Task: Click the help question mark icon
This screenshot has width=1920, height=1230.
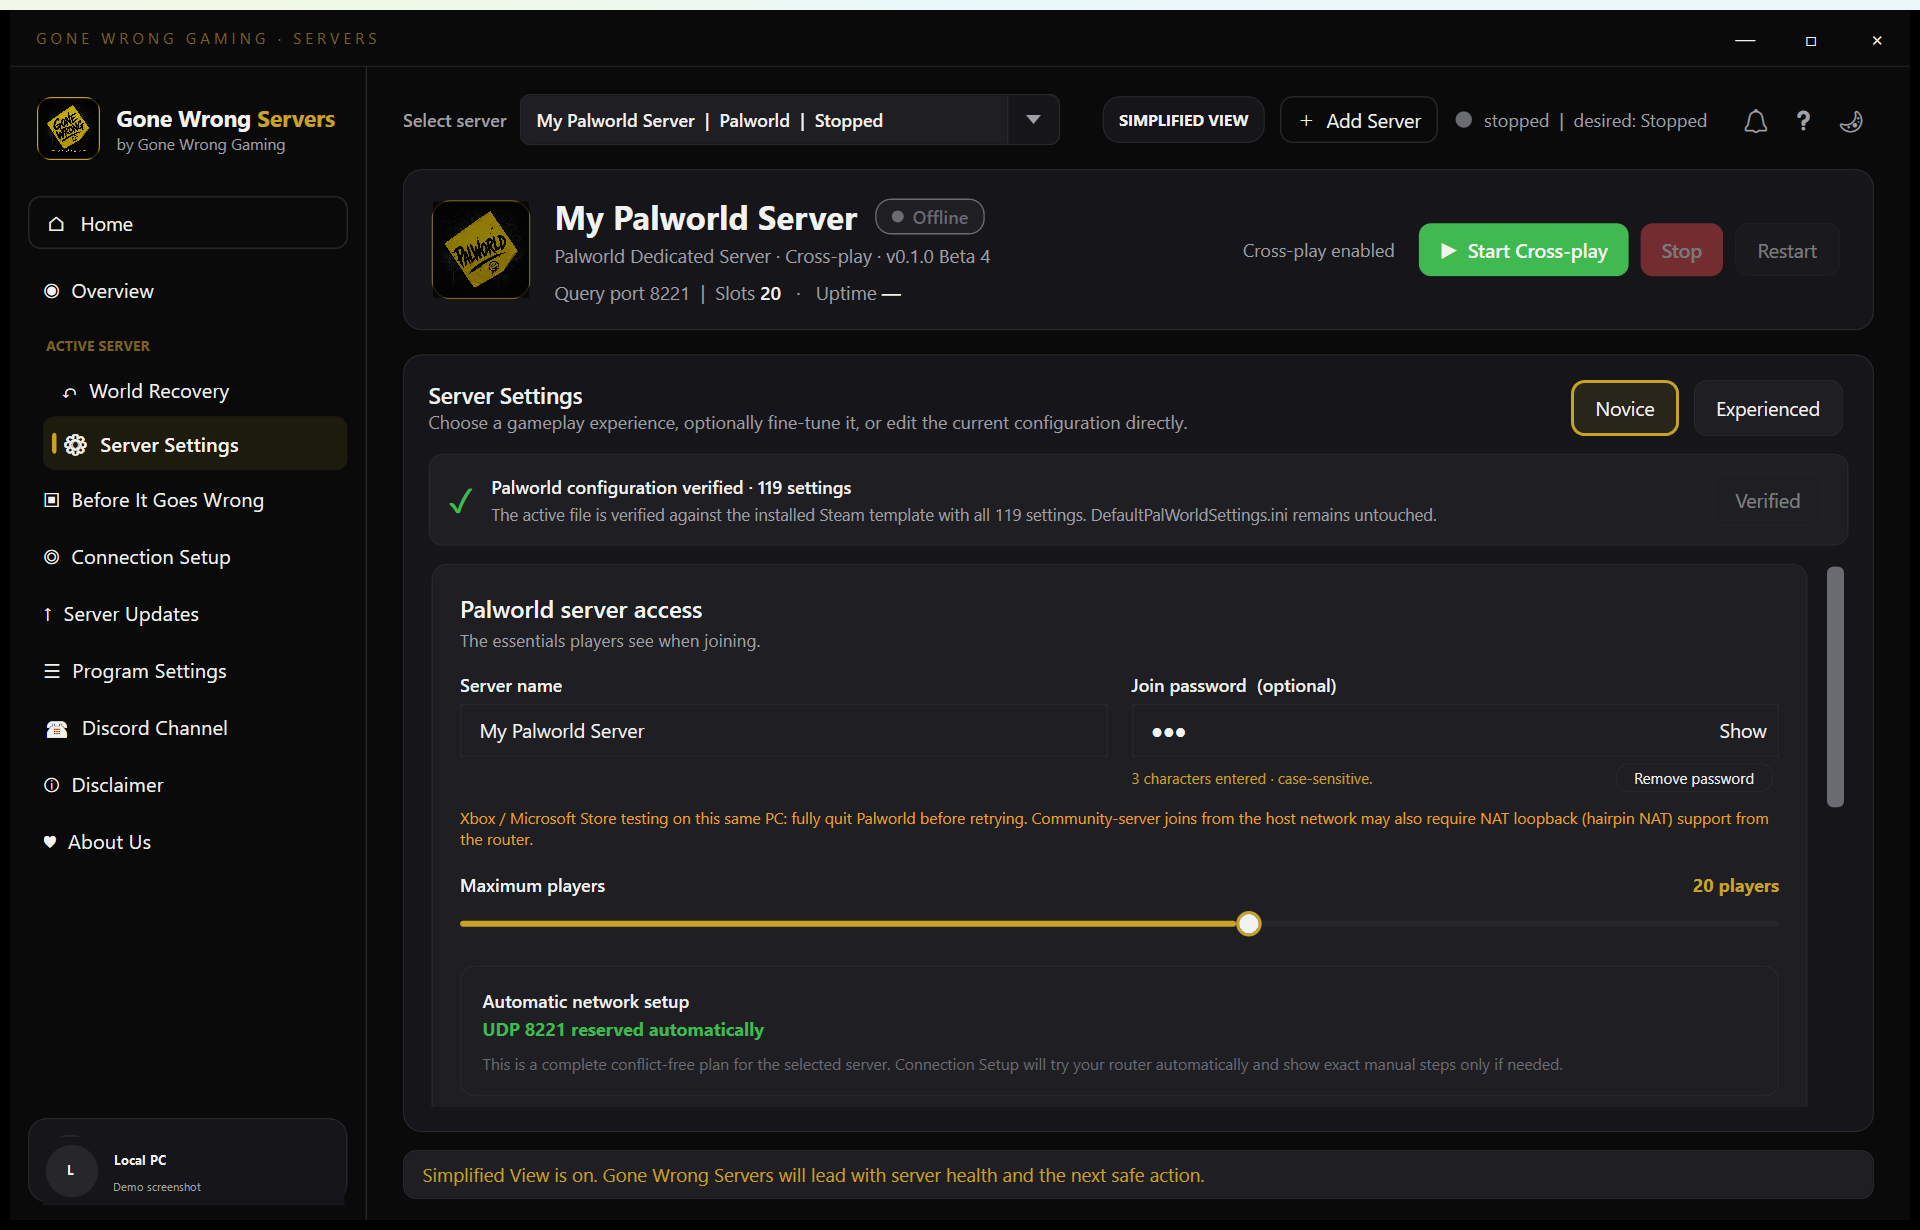Action: [x=1803, y=121]
